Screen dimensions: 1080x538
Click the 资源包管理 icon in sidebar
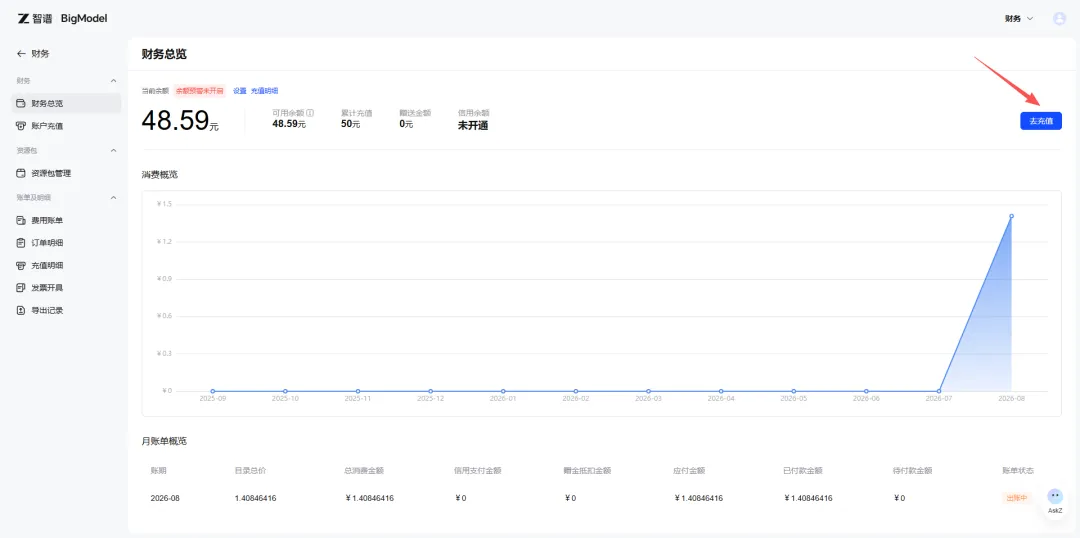(x=21, y=174)
